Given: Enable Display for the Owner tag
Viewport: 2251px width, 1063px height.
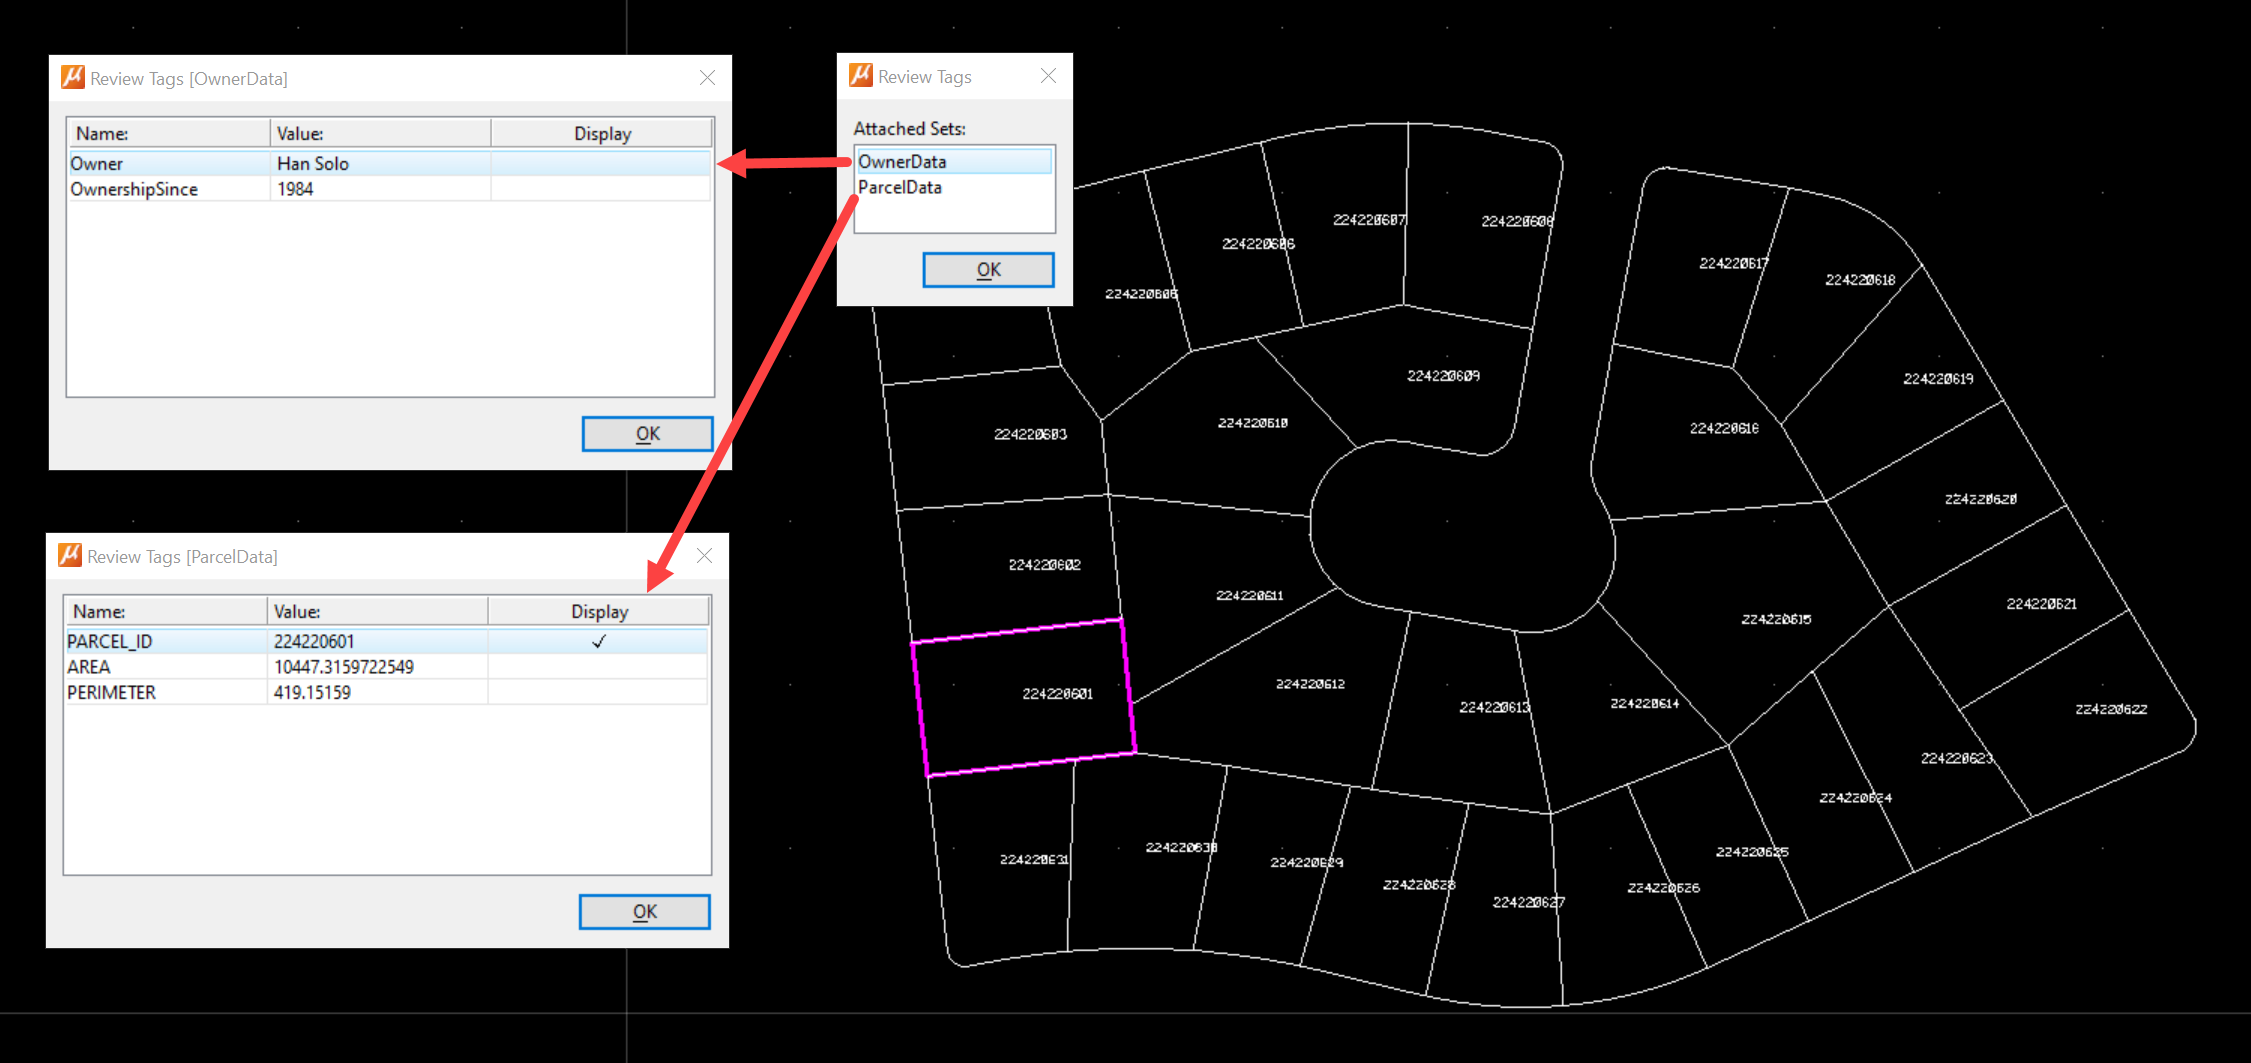Looking at the screenshot, I should coord(600,163).
